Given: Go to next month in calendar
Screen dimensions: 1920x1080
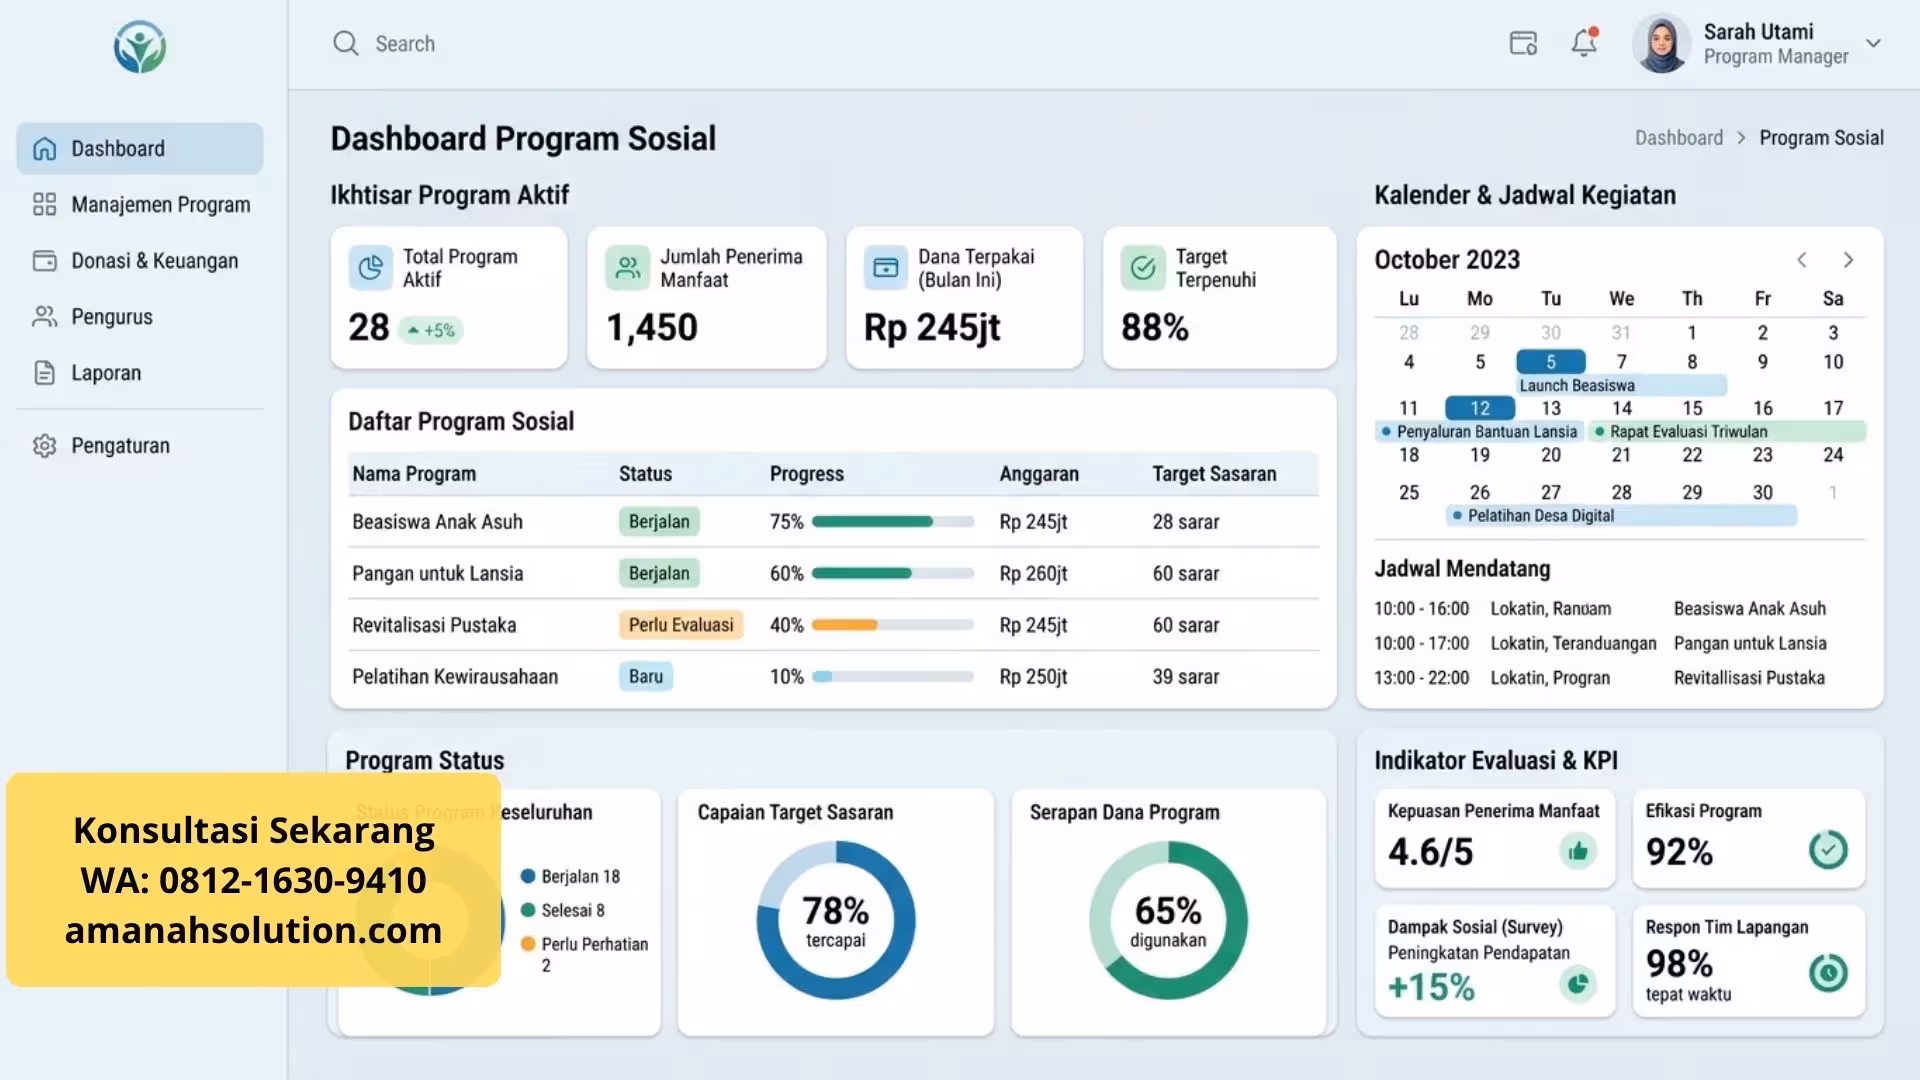Looking at the screenshot, I should tap(1848, 260).
